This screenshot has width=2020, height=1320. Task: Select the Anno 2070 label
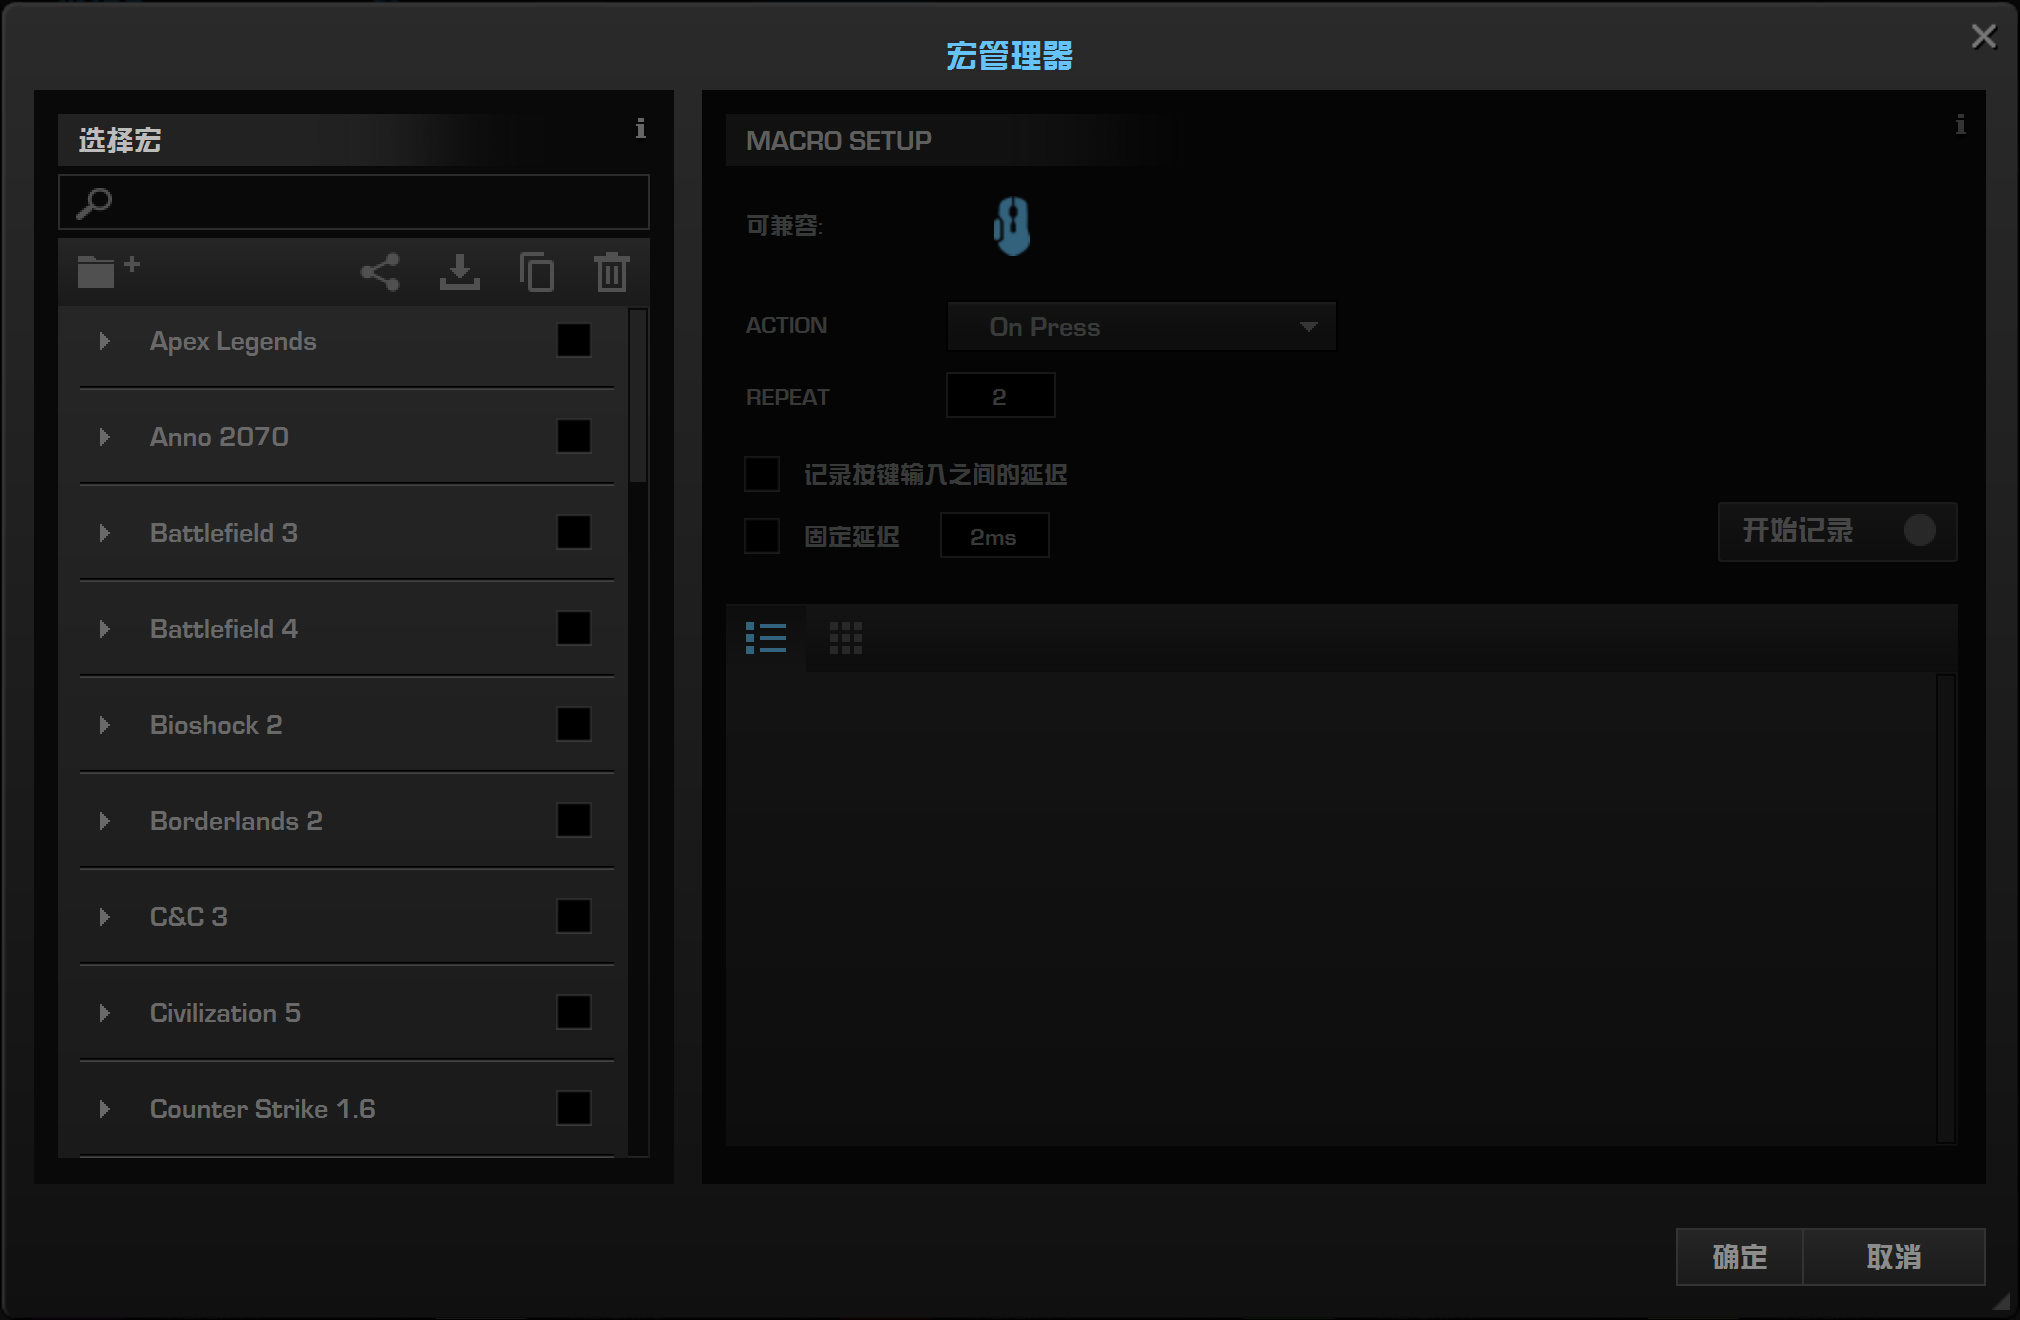pyautogui.click(x=219, y=437)
